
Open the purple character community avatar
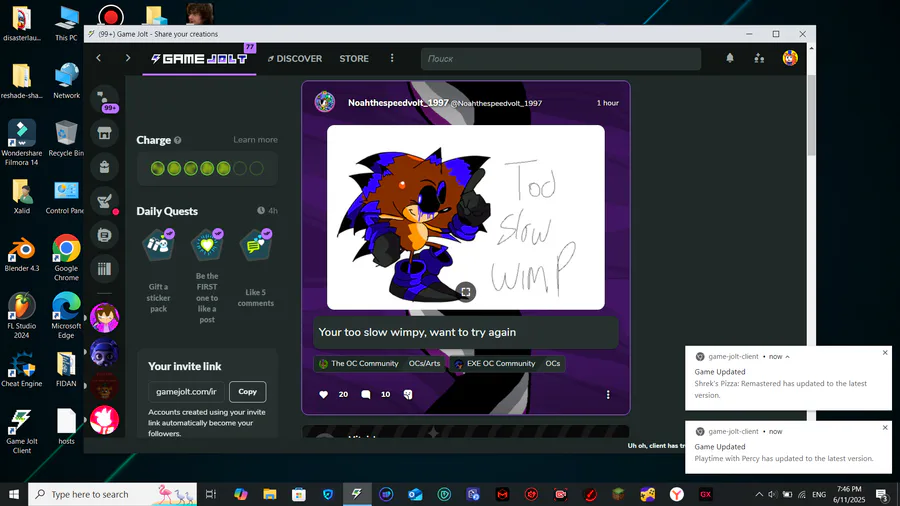click(x=104, y=352)
